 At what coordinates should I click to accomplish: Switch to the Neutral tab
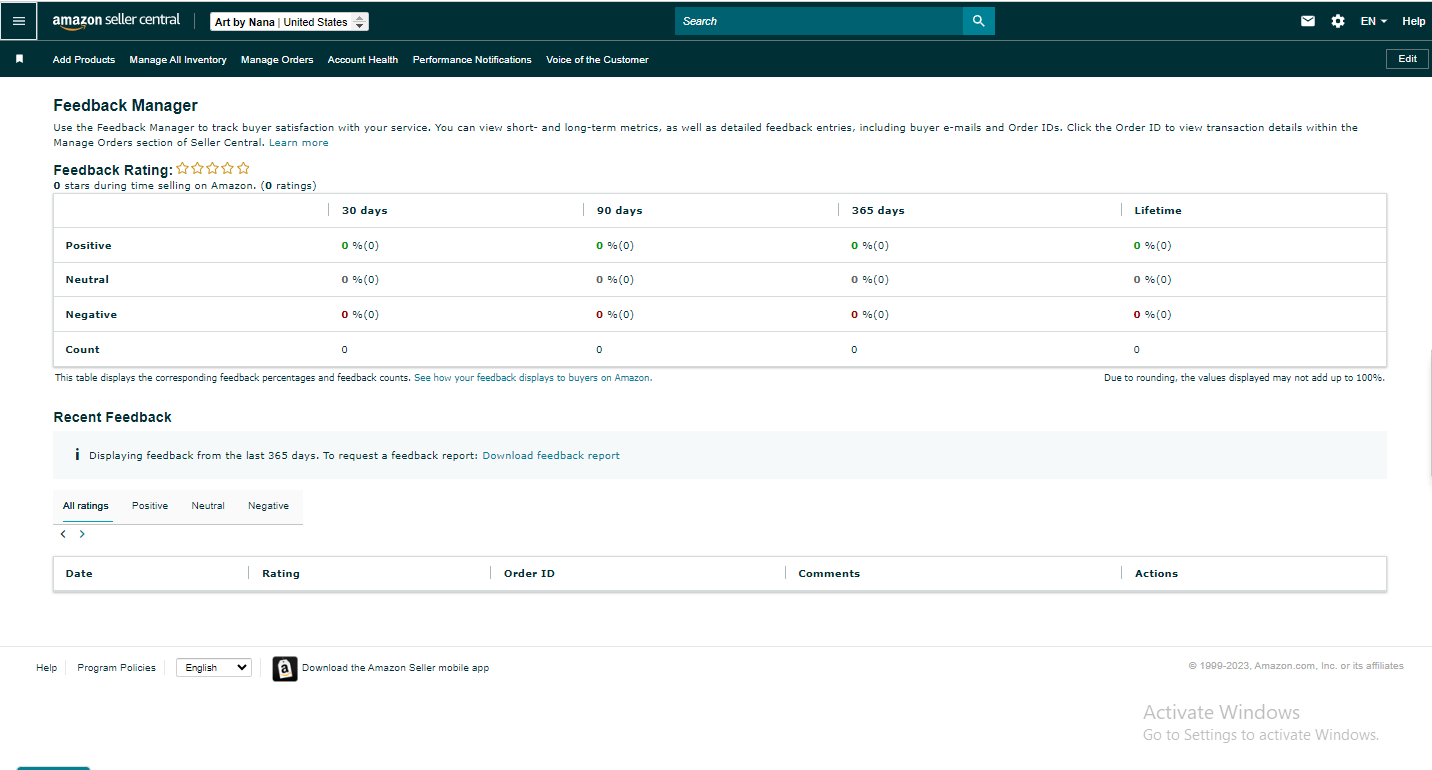(208, 506)
